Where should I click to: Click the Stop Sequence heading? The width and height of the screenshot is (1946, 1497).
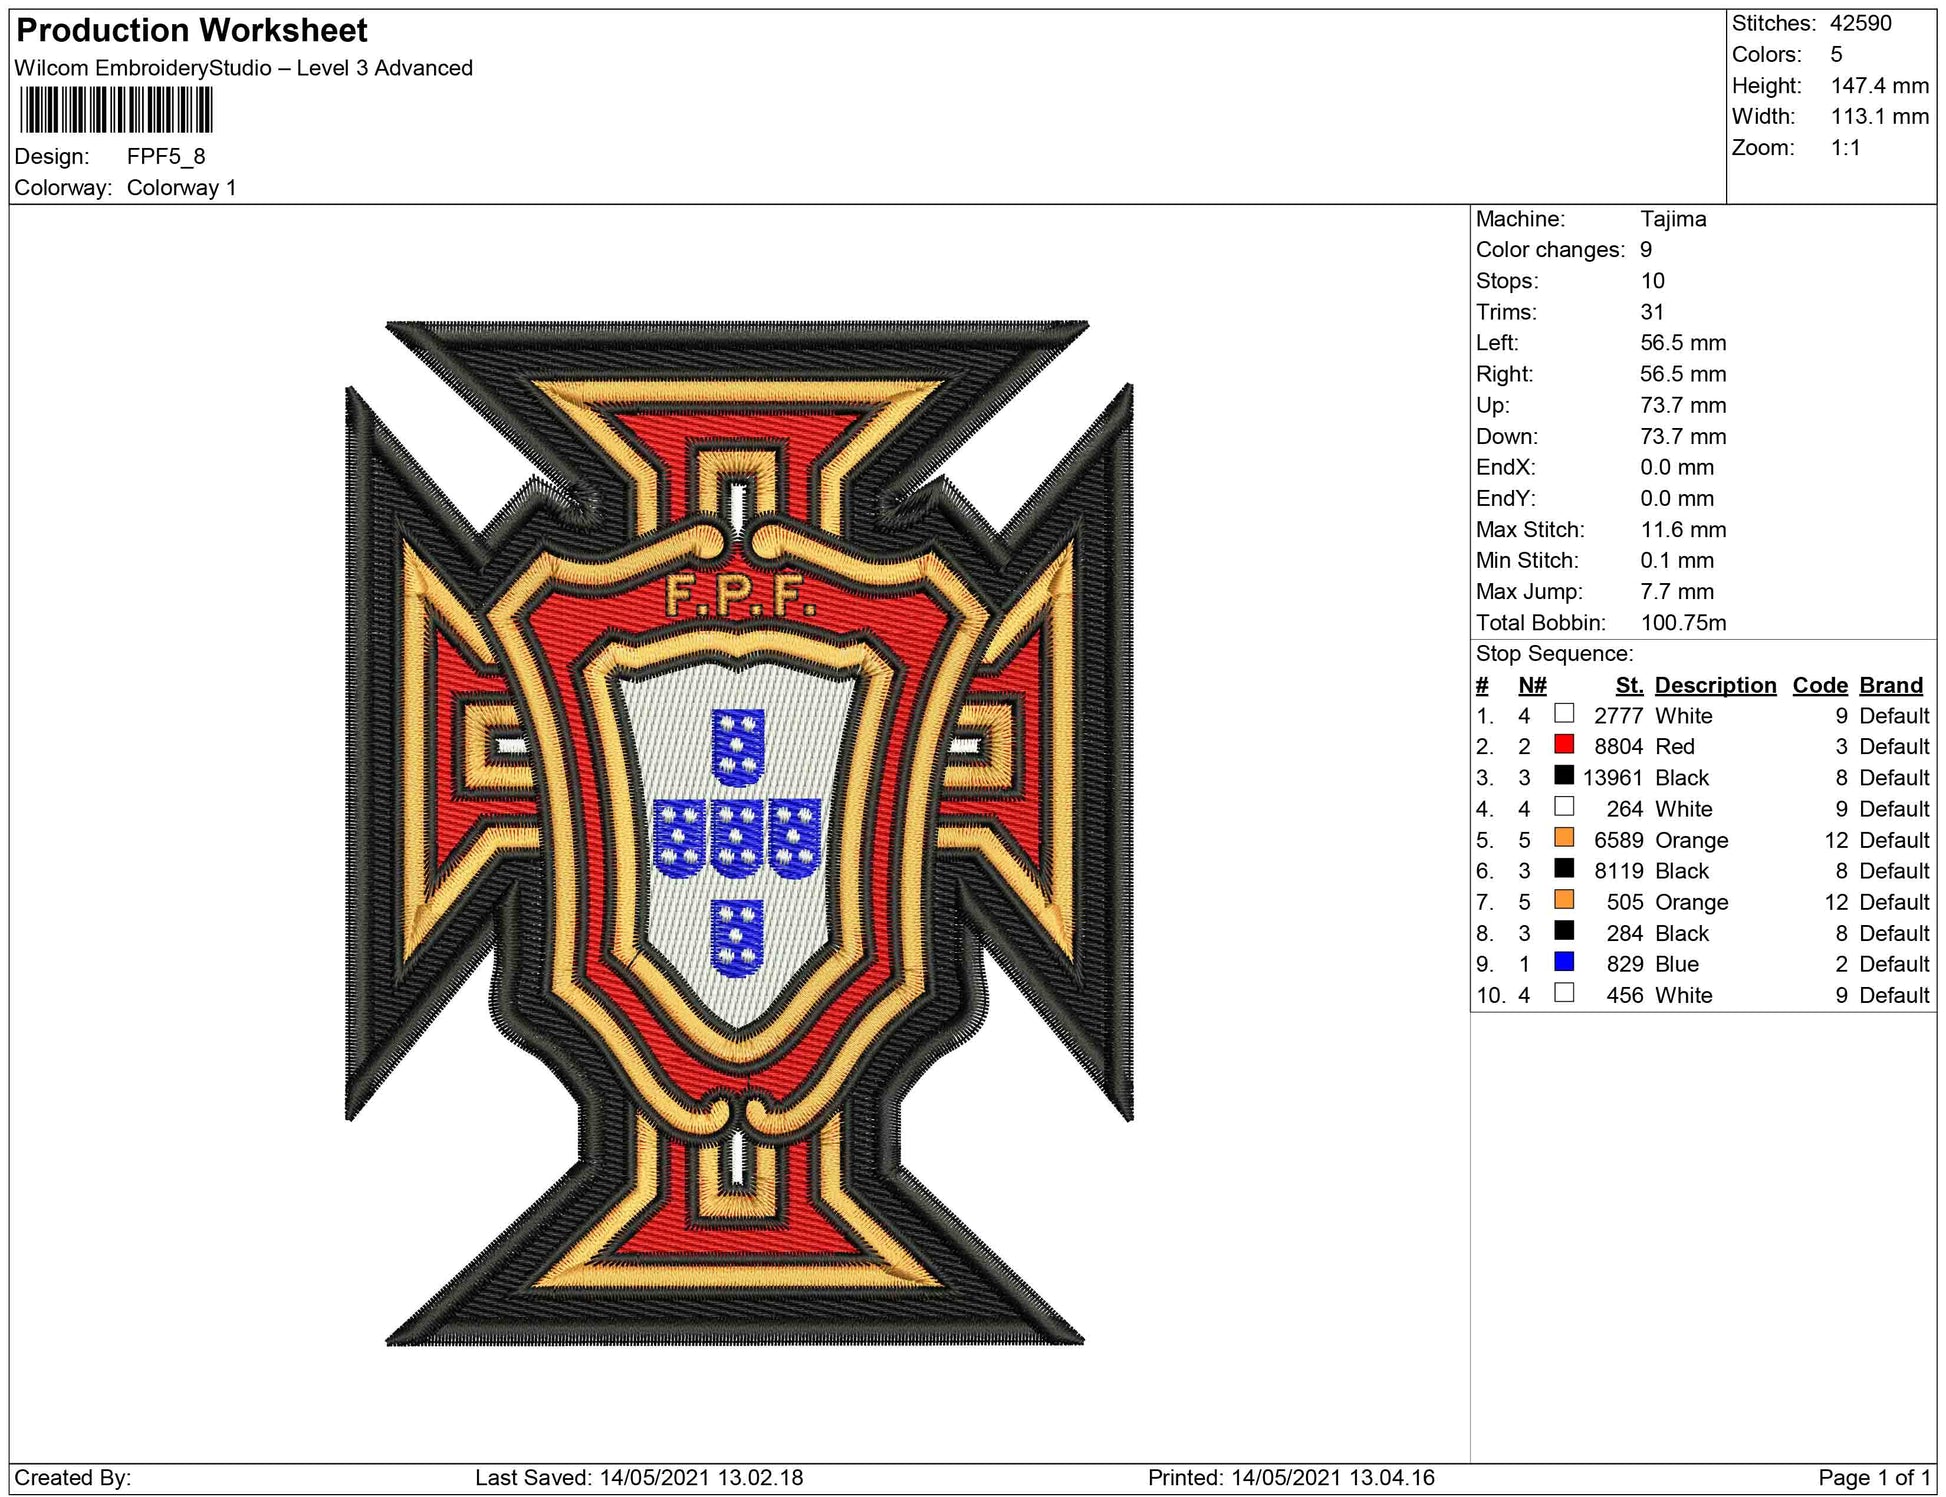pyautogui.click(x=1554, y=654)
